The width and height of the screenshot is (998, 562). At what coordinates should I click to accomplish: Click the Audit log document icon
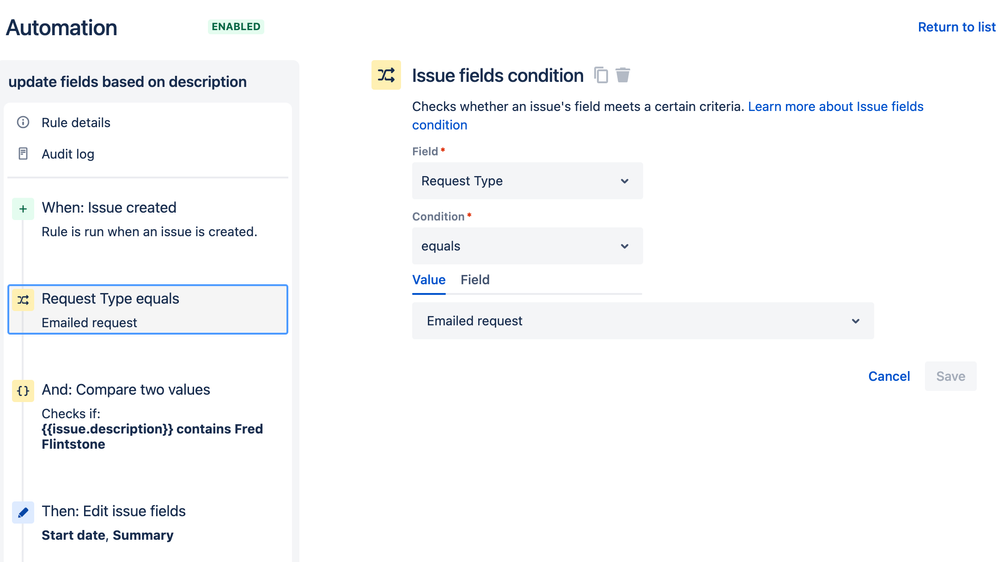coord(23,154)
